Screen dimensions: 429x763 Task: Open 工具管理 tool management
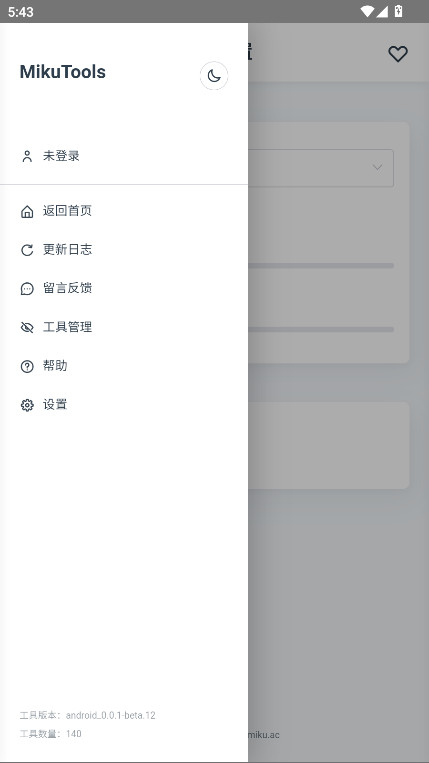point(124,327)
